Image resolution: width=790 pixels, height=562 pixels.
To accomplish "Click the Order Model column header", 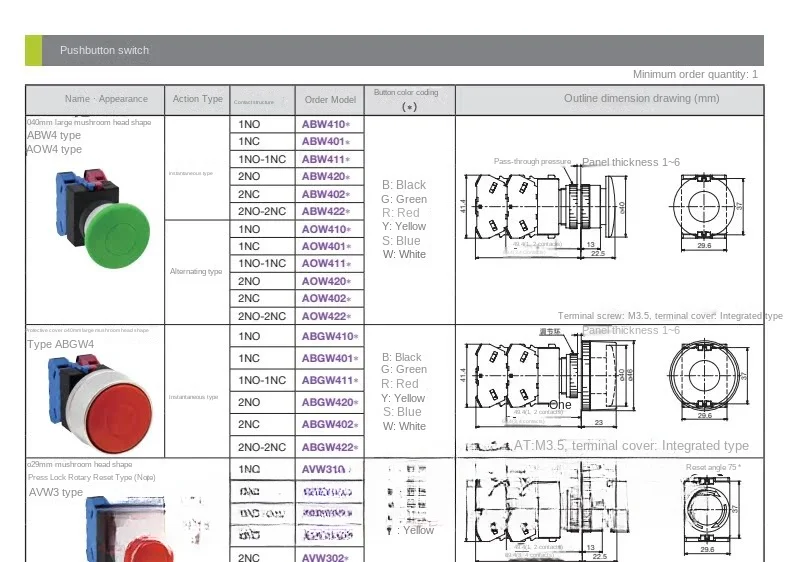I will coord(330,100).
